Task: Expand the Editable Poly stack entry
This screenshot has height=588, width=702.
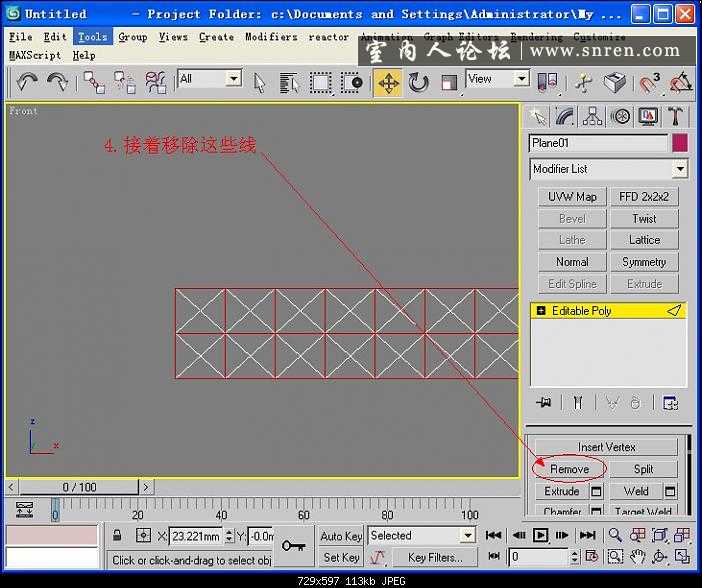Action: pyautogui.click(x=541, y=311)
